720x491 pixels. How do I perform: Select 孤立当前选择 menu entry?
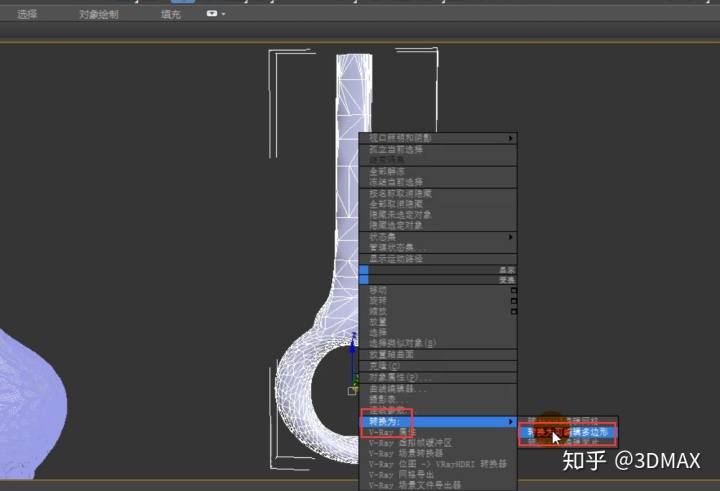[438, 149]
